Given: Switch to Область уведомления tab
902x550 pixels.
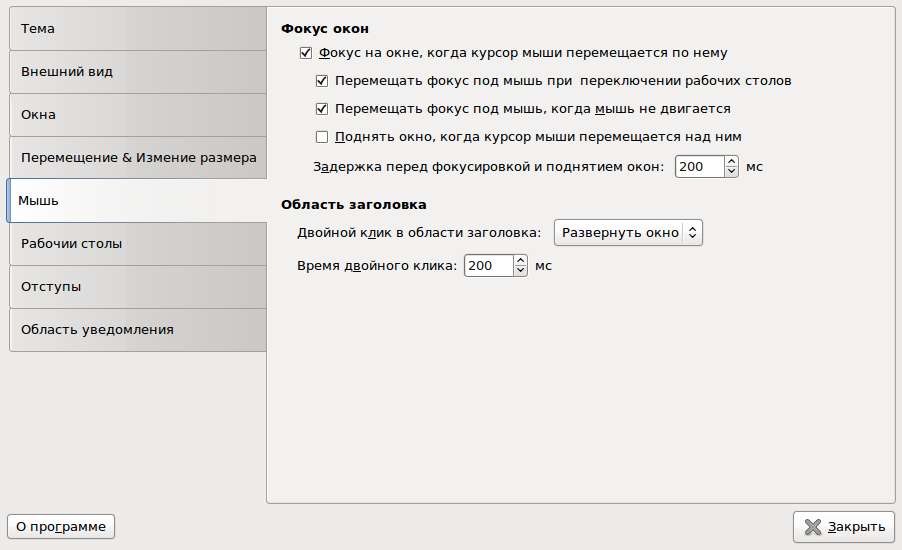Looking at the screenshot, I should 137,330.
